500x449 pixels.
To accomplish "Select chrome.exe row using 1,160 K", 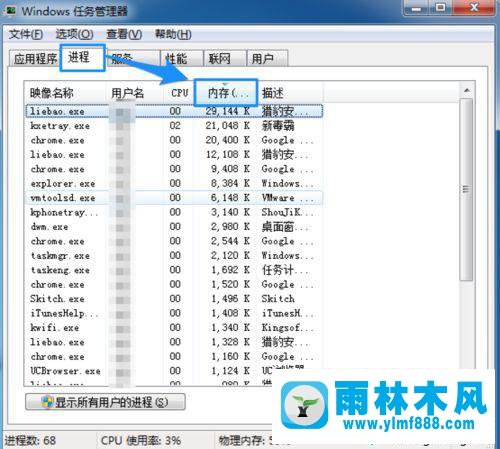I will (174, 357).
